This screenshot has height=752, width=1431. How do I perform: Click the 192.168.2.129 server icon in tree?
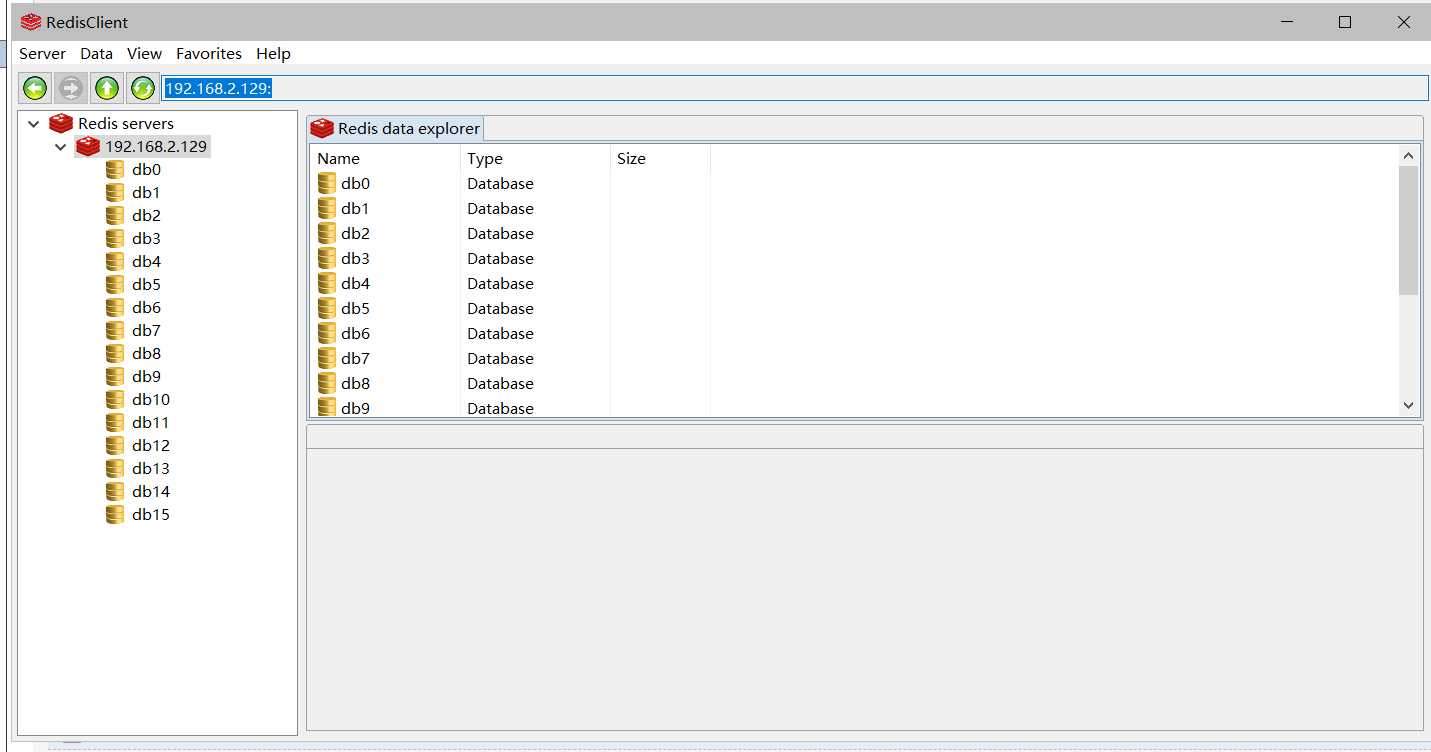[x=88, y=146]
